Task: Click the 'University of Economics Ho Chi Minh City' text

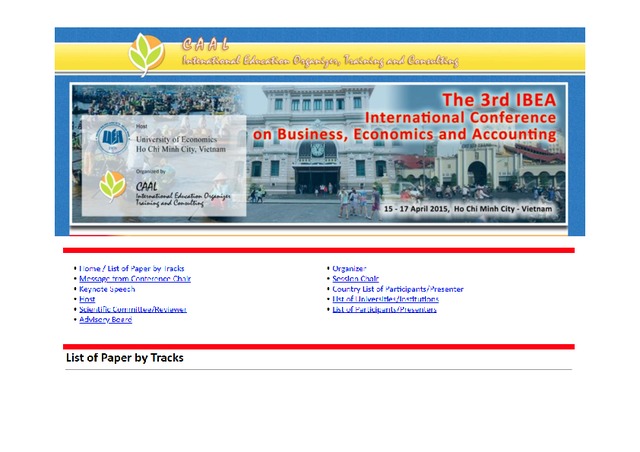Action: [180, 144]
